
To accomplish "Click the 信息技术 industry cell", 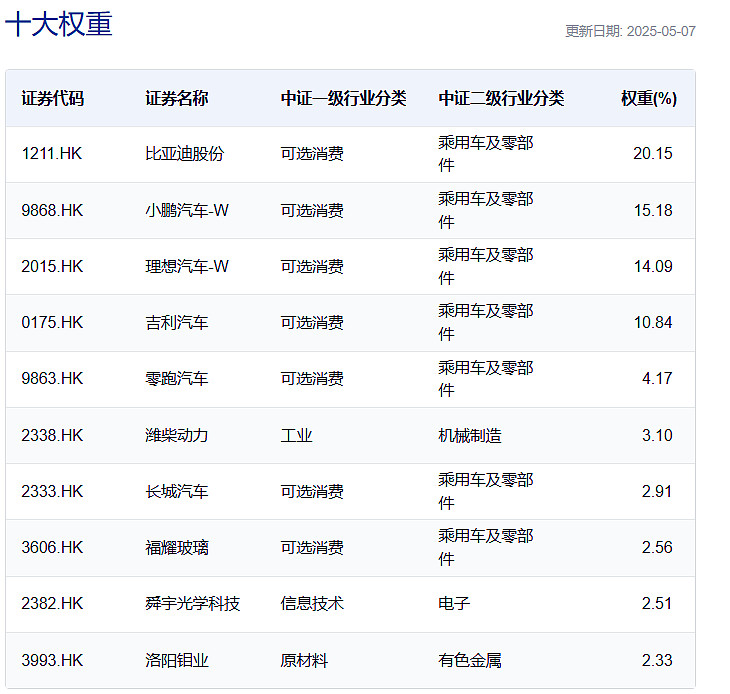I will 312,603.
